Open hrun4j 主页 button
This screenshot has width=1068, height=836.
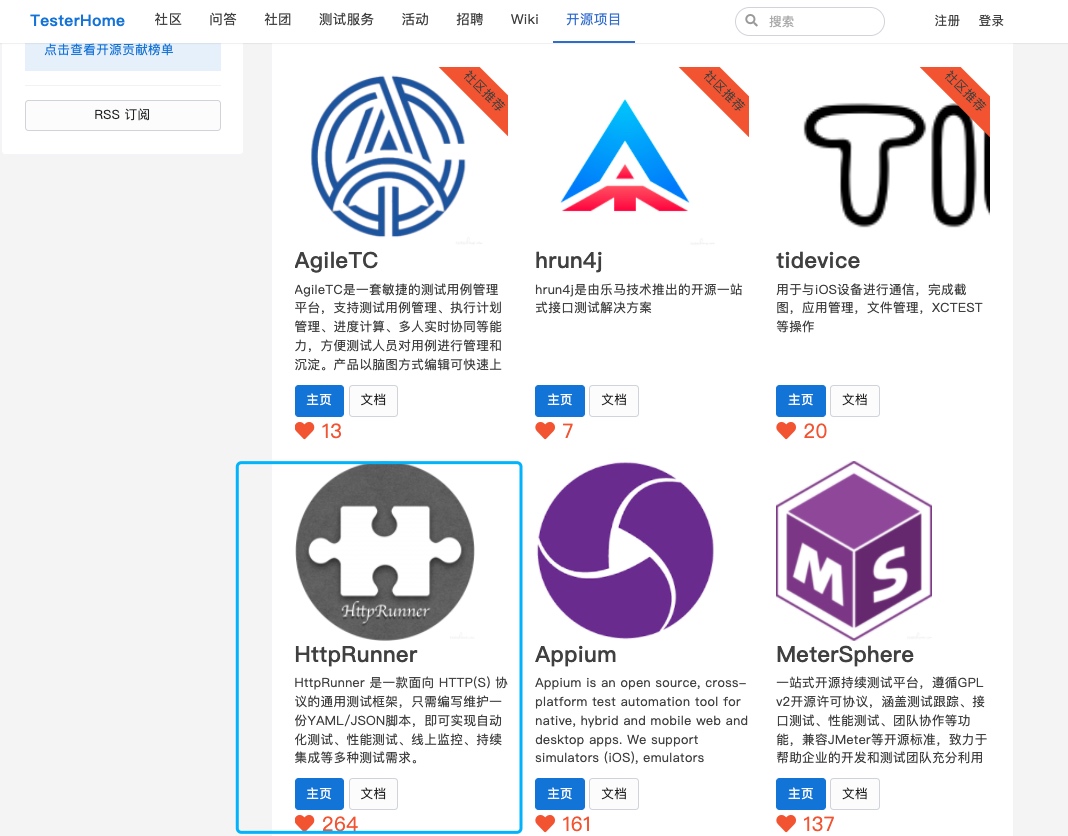click(560, 401)
